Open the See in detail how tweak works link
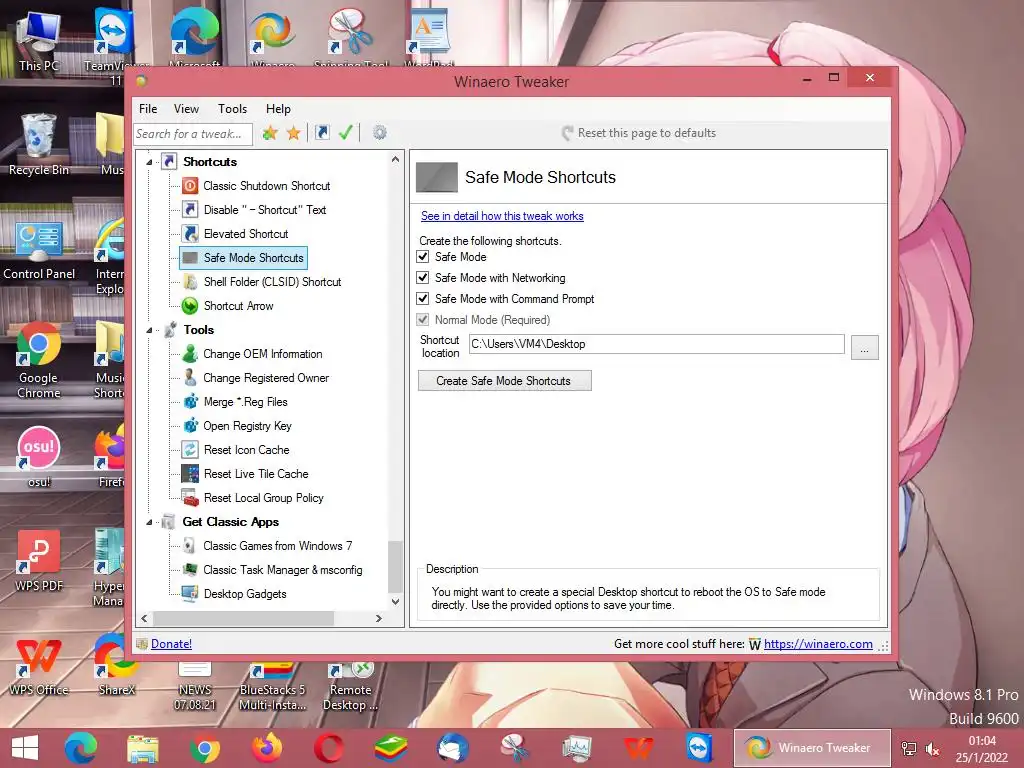Image resolution: width=1024 pixels, height=768 pixels. click(x=502, y=216)
